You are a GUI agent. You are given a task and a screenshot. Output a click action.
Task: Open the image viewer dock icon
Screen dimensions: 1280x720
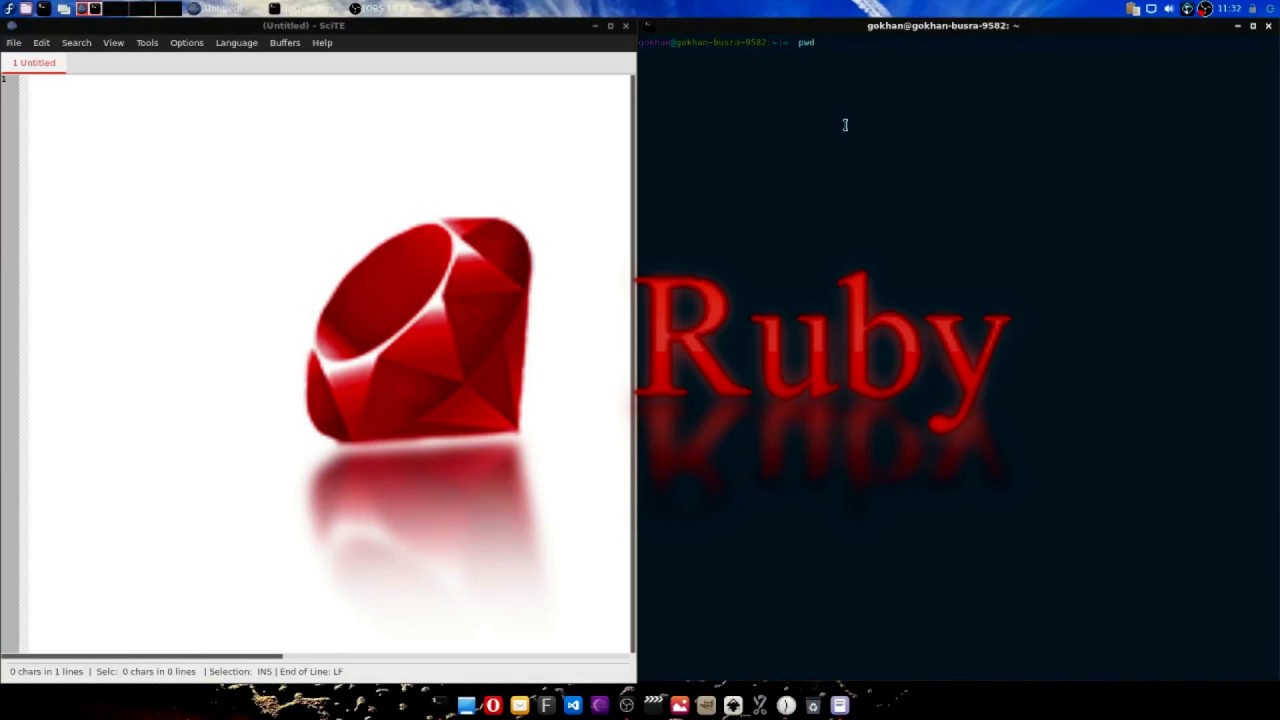(x=679, y=706)
